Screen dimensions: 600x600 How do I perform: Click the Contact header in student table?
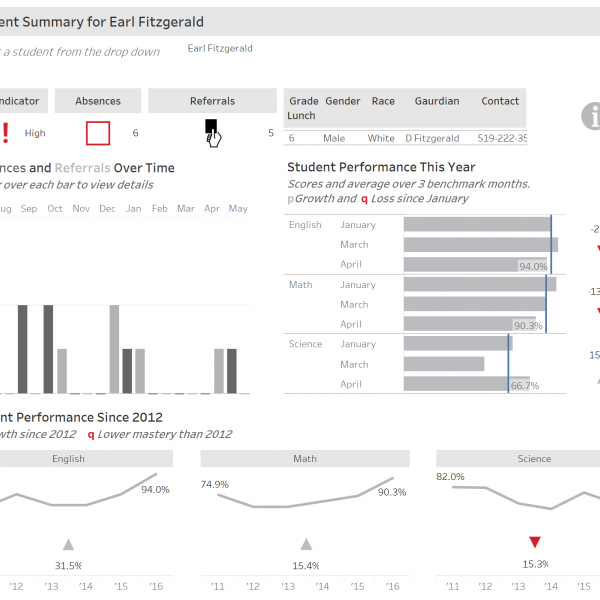(500, 101)
